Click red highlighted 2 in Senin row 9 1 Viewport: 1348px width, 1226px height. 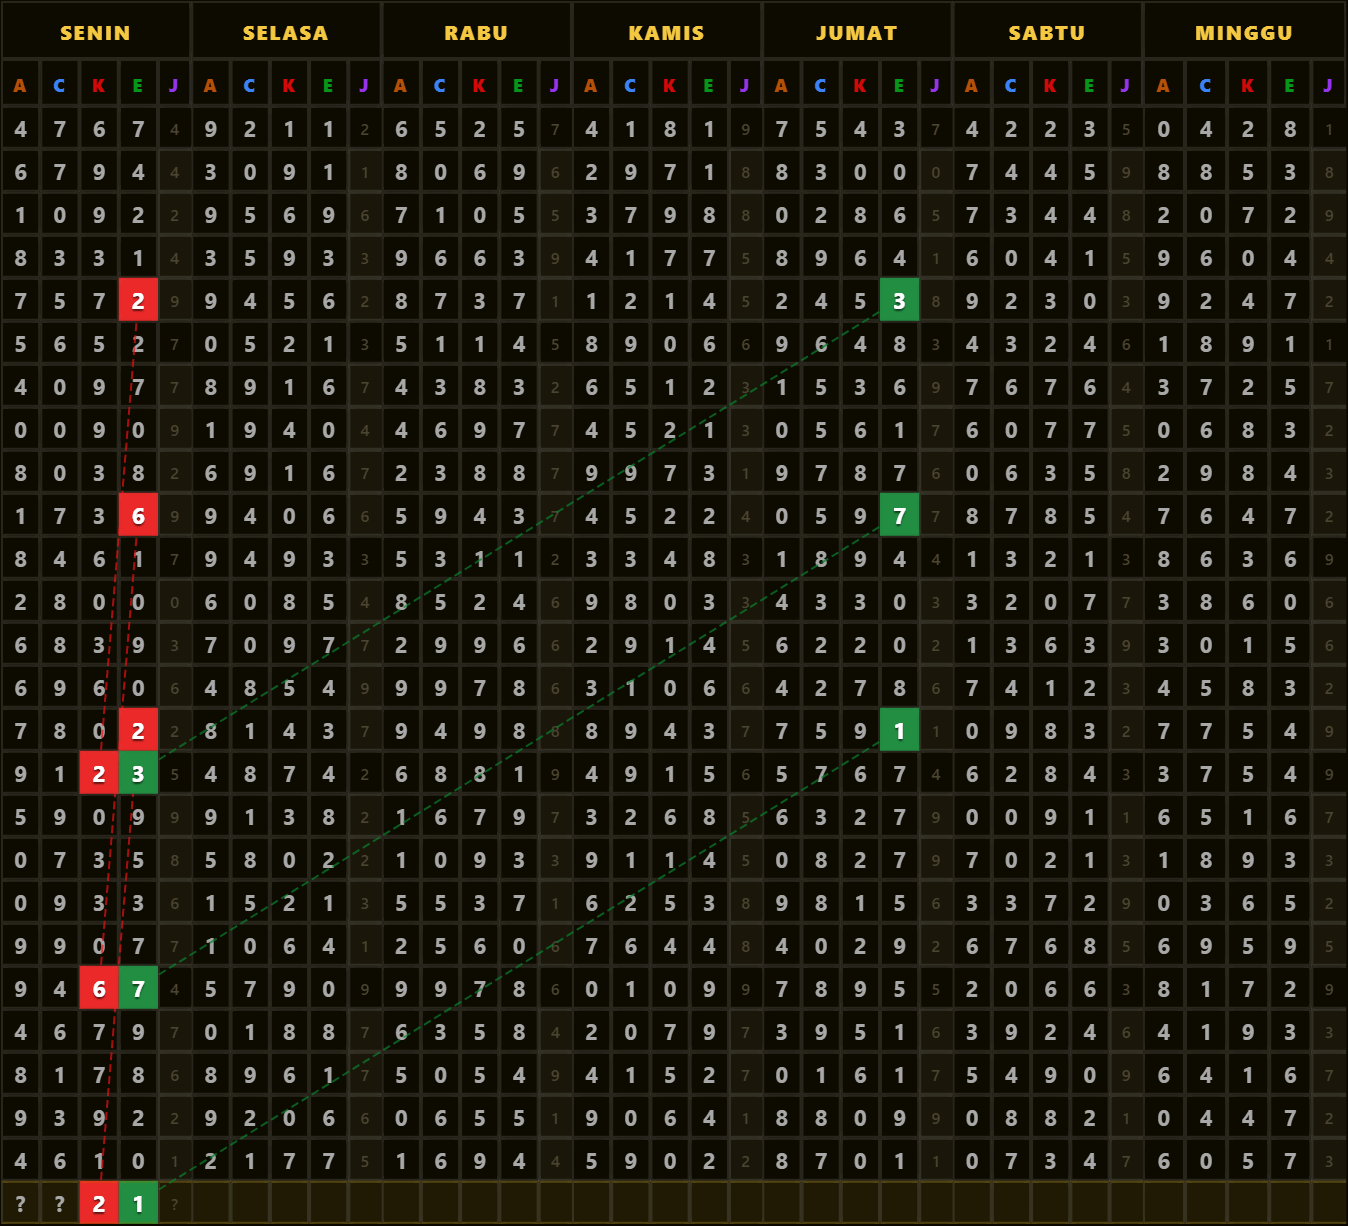[98, 774]
